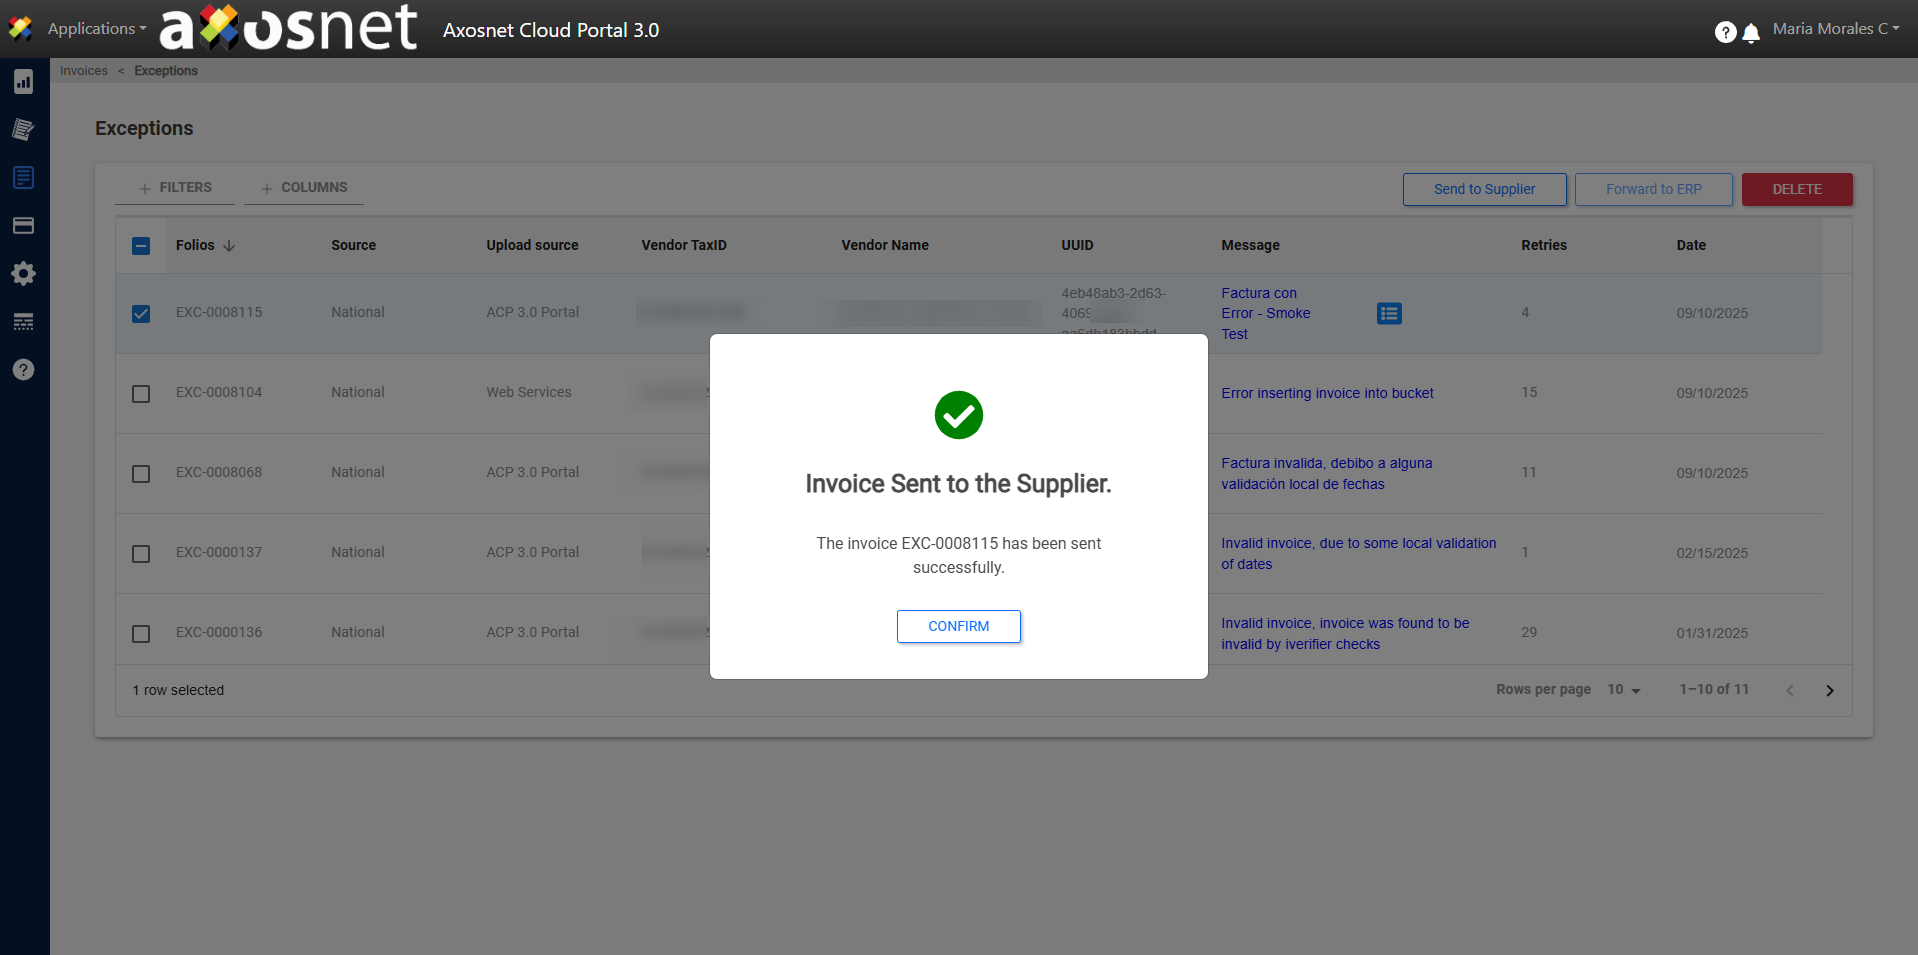Open the rows per page dropdown
Screen dimensions: 1918x955
(x=1624, y=690)
